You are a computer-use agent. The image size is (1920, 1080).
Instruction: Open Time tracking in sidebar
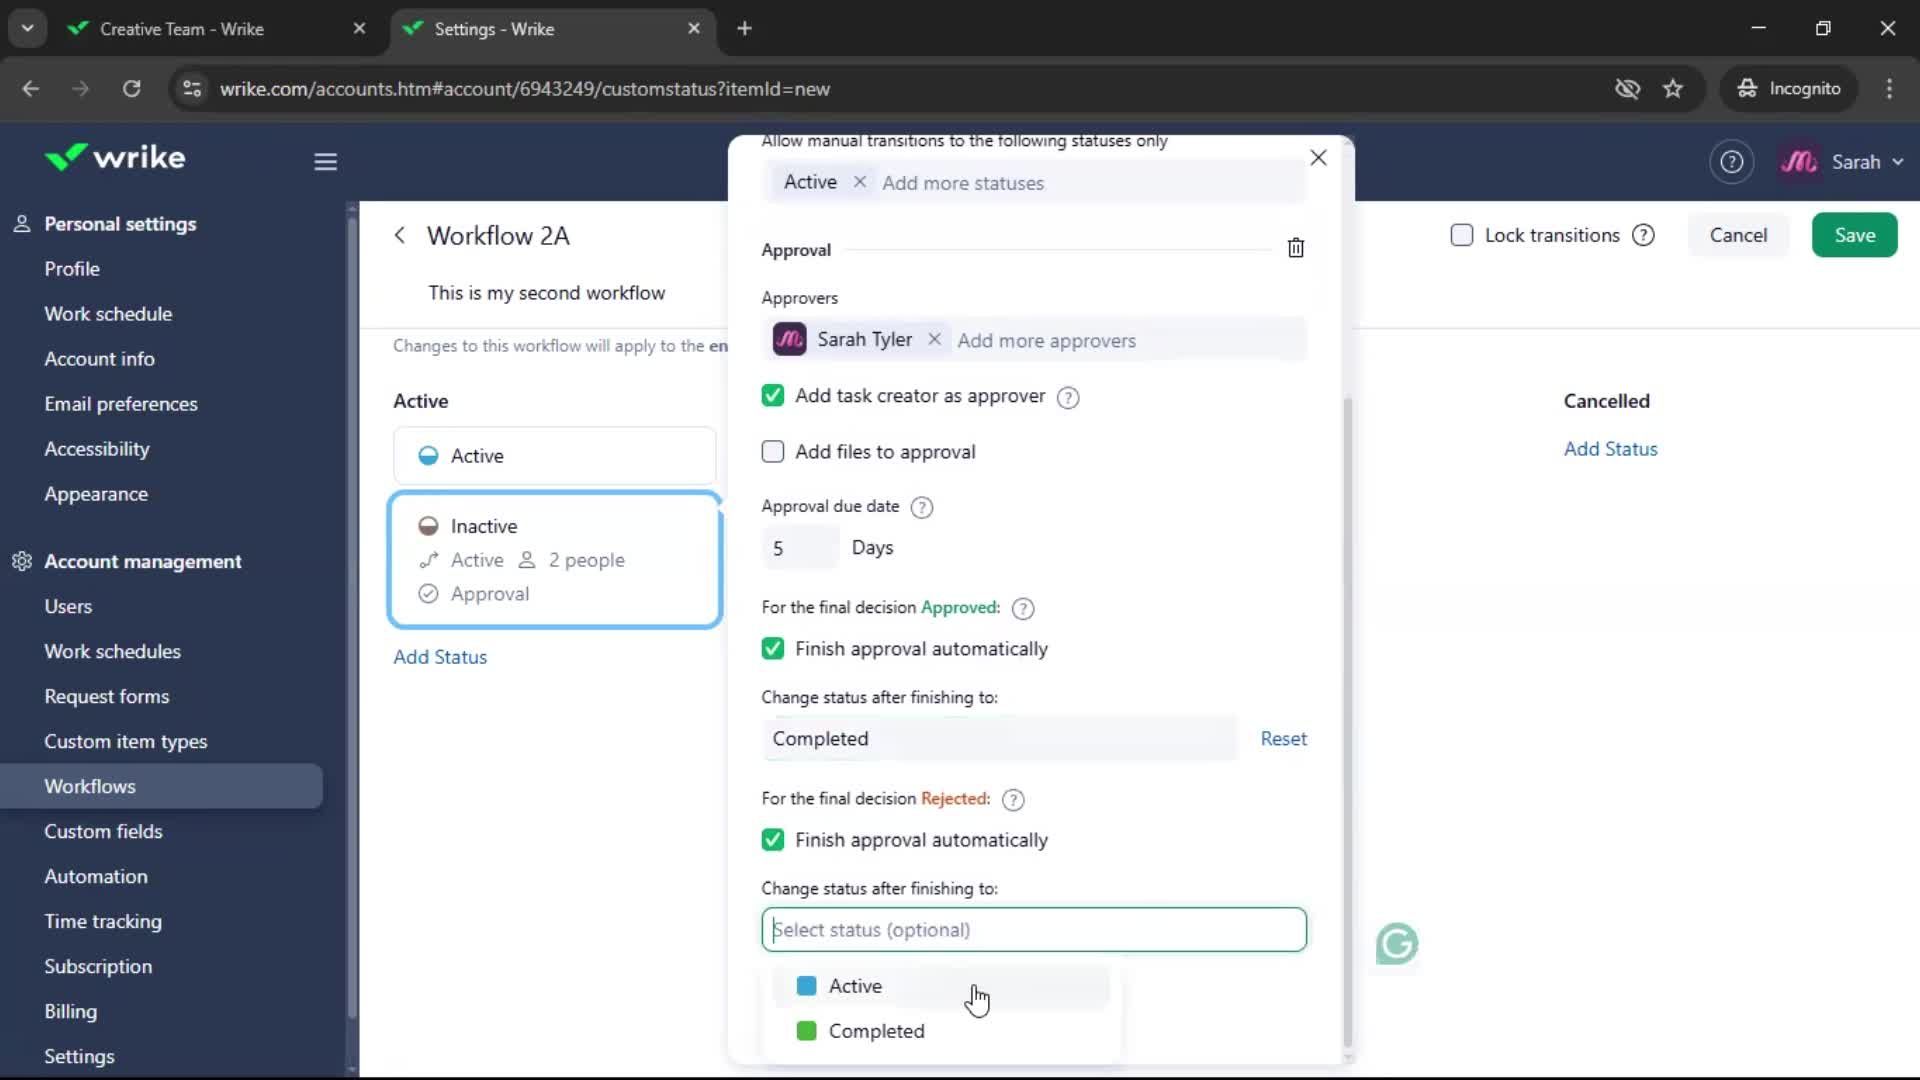[x=103, y=921]
